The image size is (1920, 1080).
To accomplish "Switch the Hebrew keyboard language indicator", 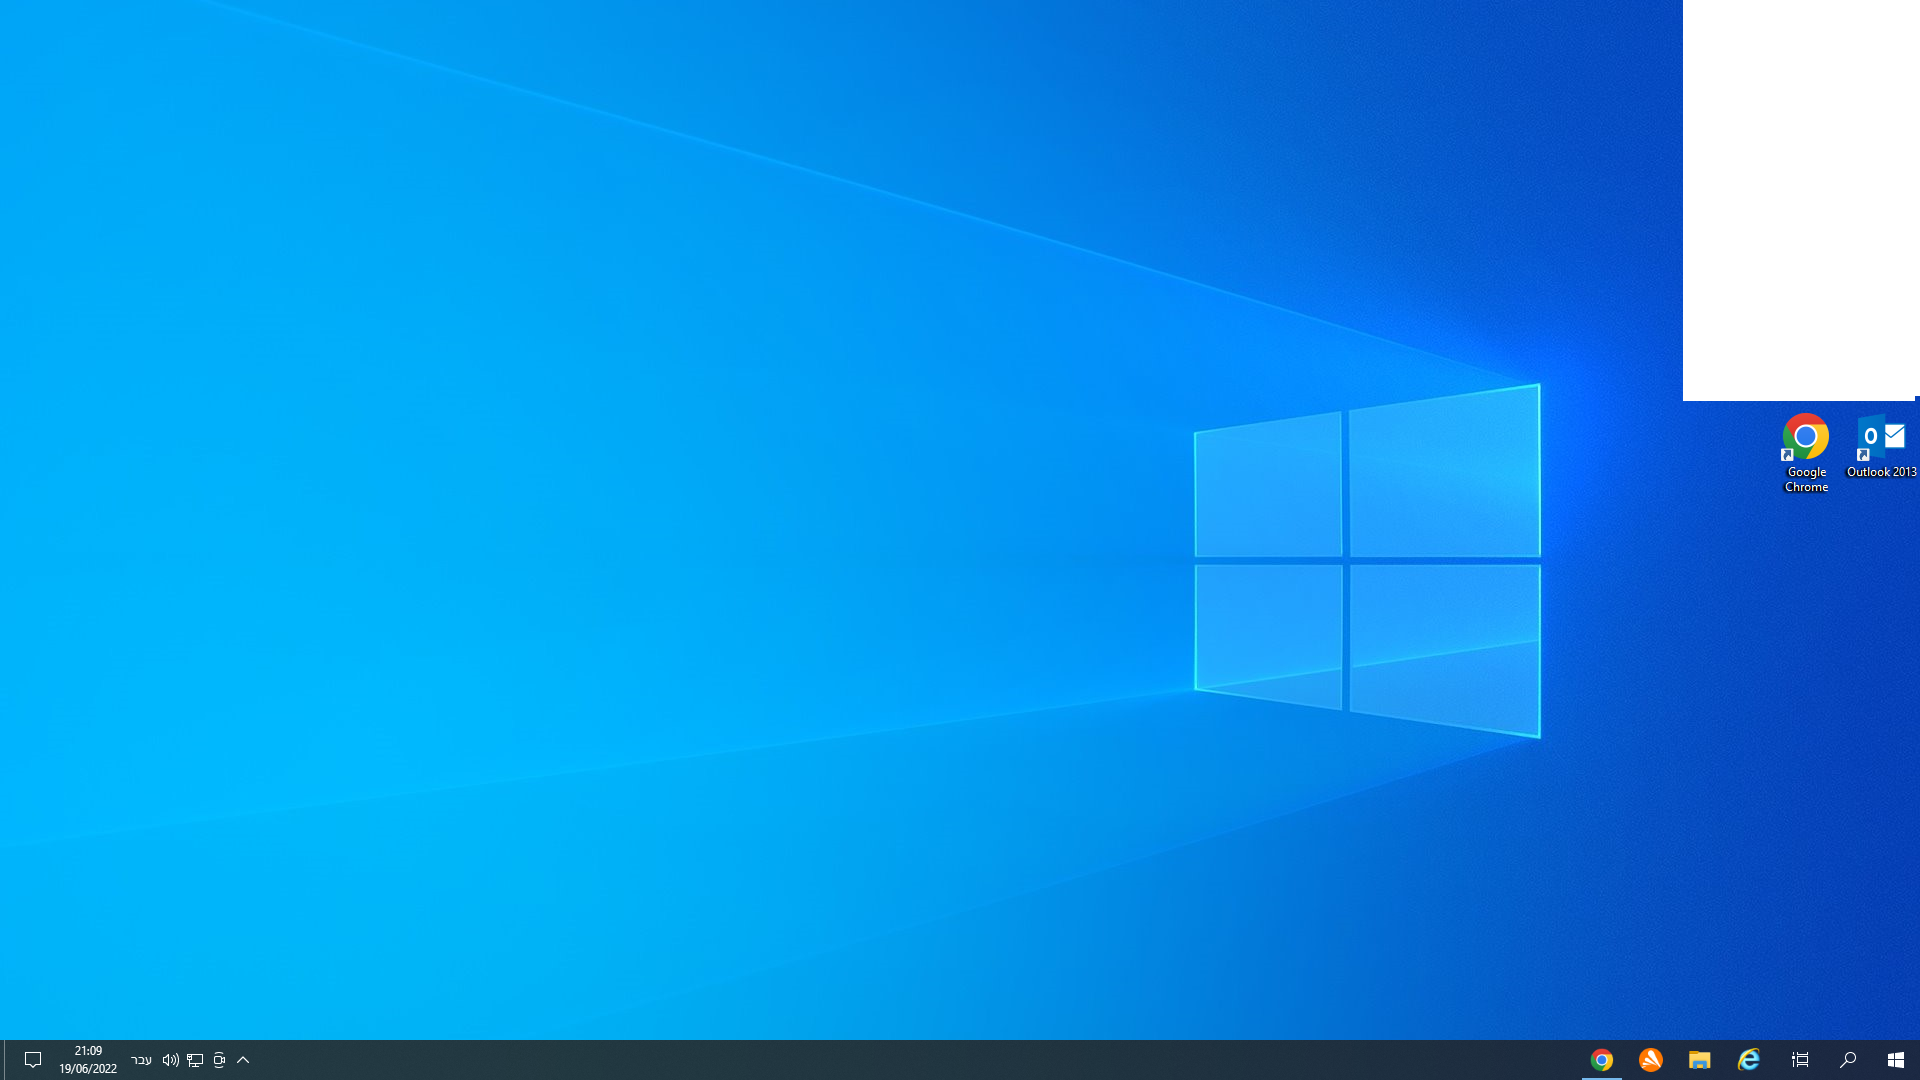I will click(141, 1060).
